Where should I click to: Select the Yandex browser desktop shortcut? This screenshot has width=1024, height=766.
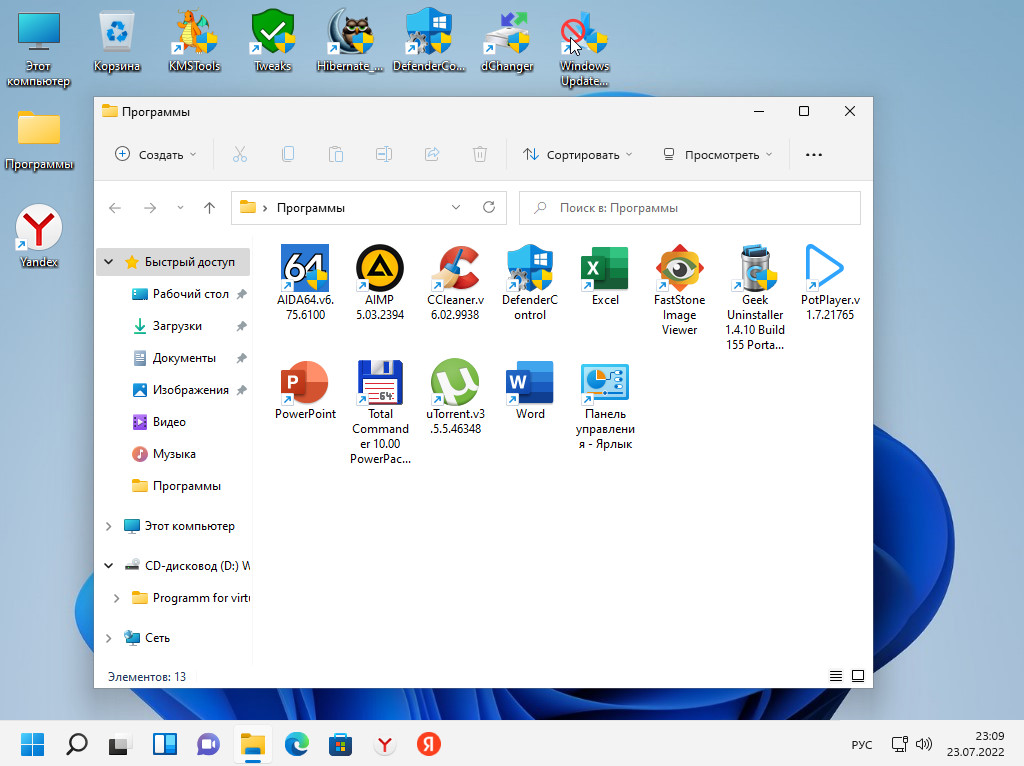39,236
